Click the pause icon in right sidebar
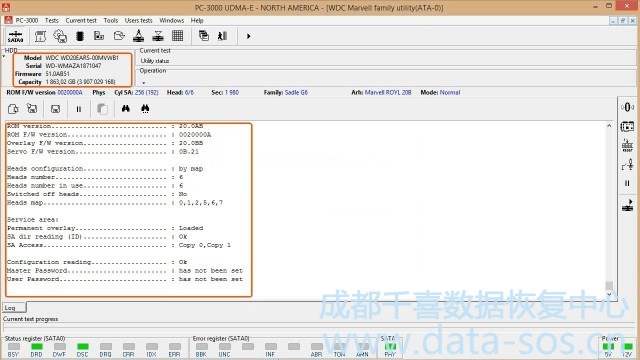 tap(627, 183)
